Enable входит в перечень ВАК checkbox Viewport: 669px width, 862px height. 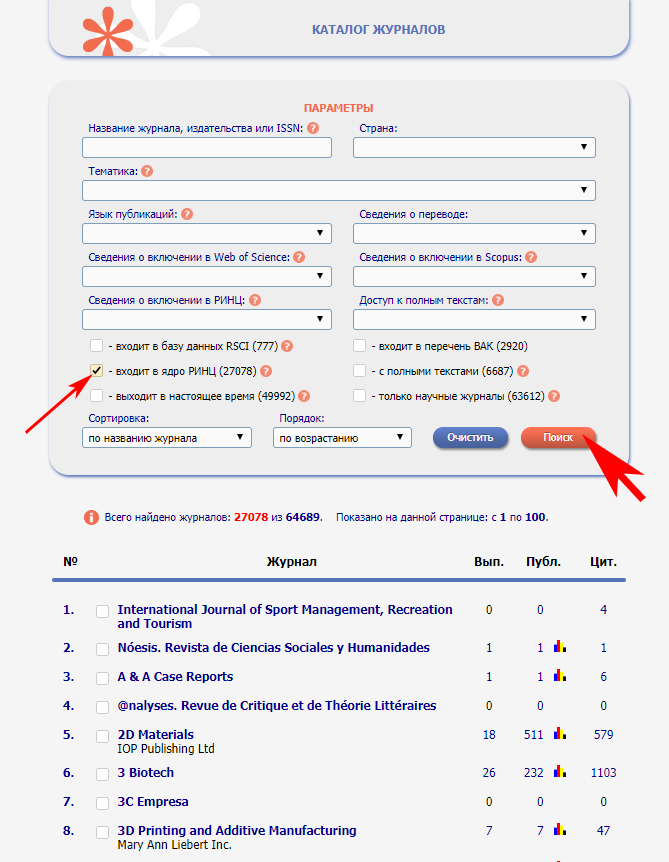pos(360,346)
